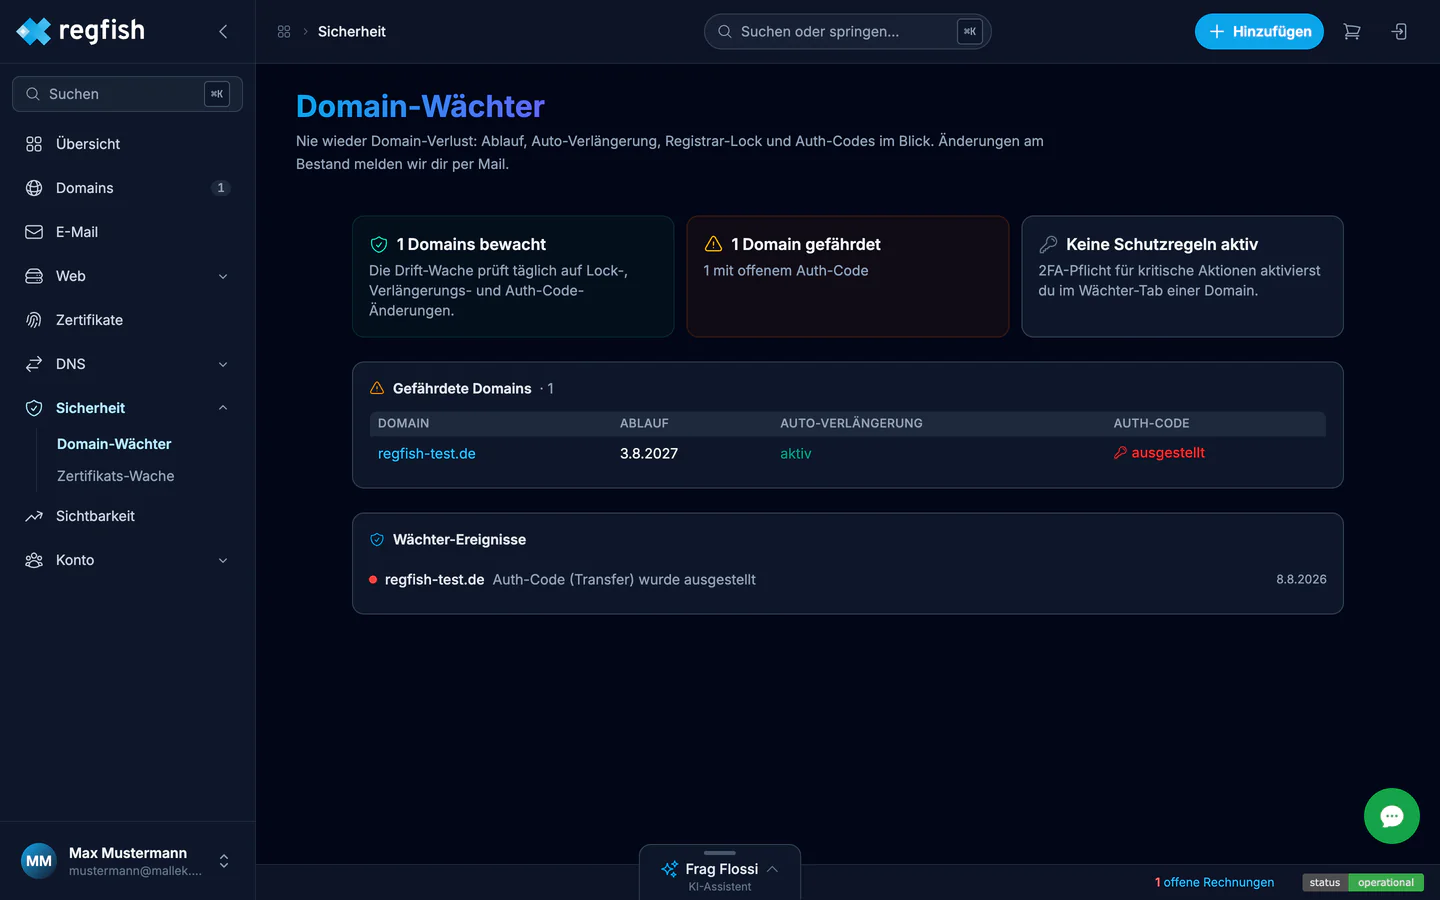Click the regfish logo
This screenshot has height=900, width=1440.
[81, 31]
